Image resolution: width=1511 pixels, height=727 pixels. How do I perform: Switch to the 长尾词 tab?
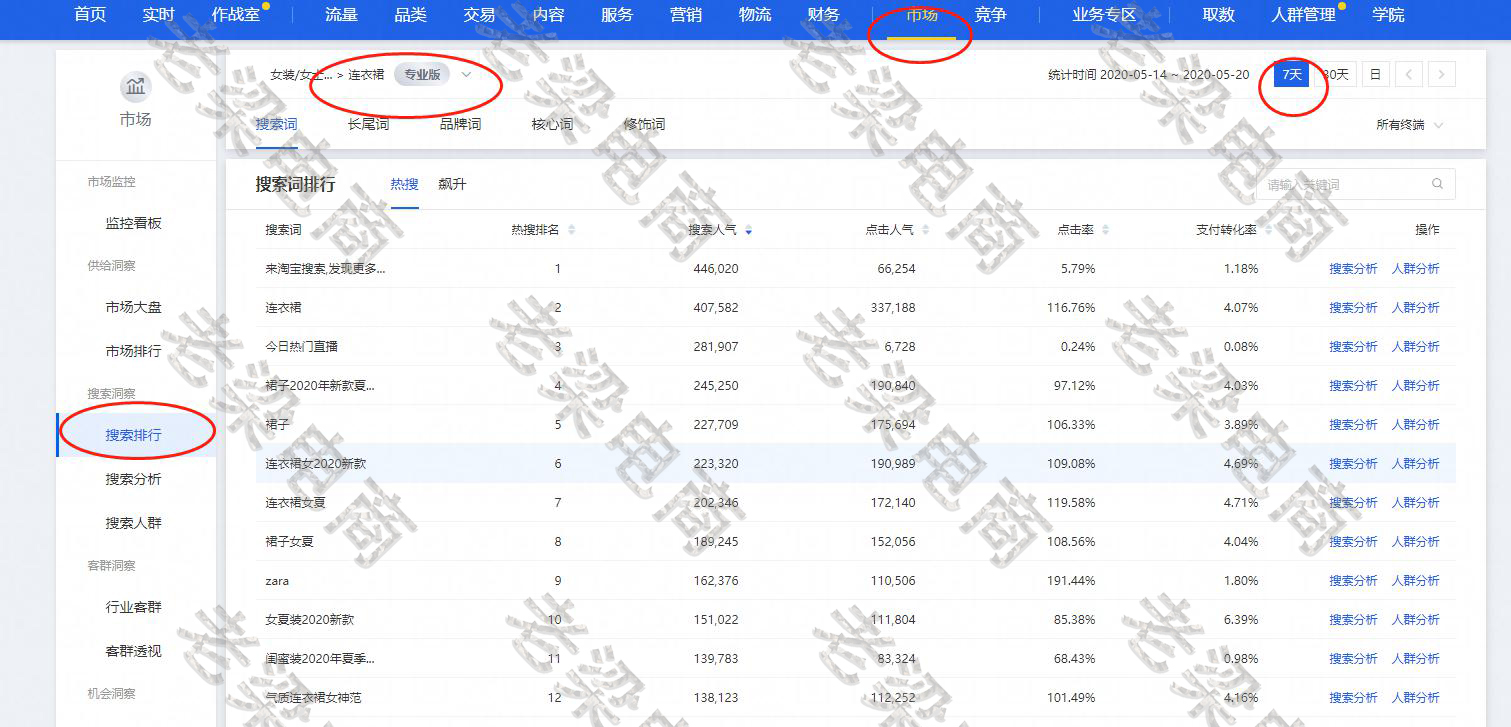(368, 125)
